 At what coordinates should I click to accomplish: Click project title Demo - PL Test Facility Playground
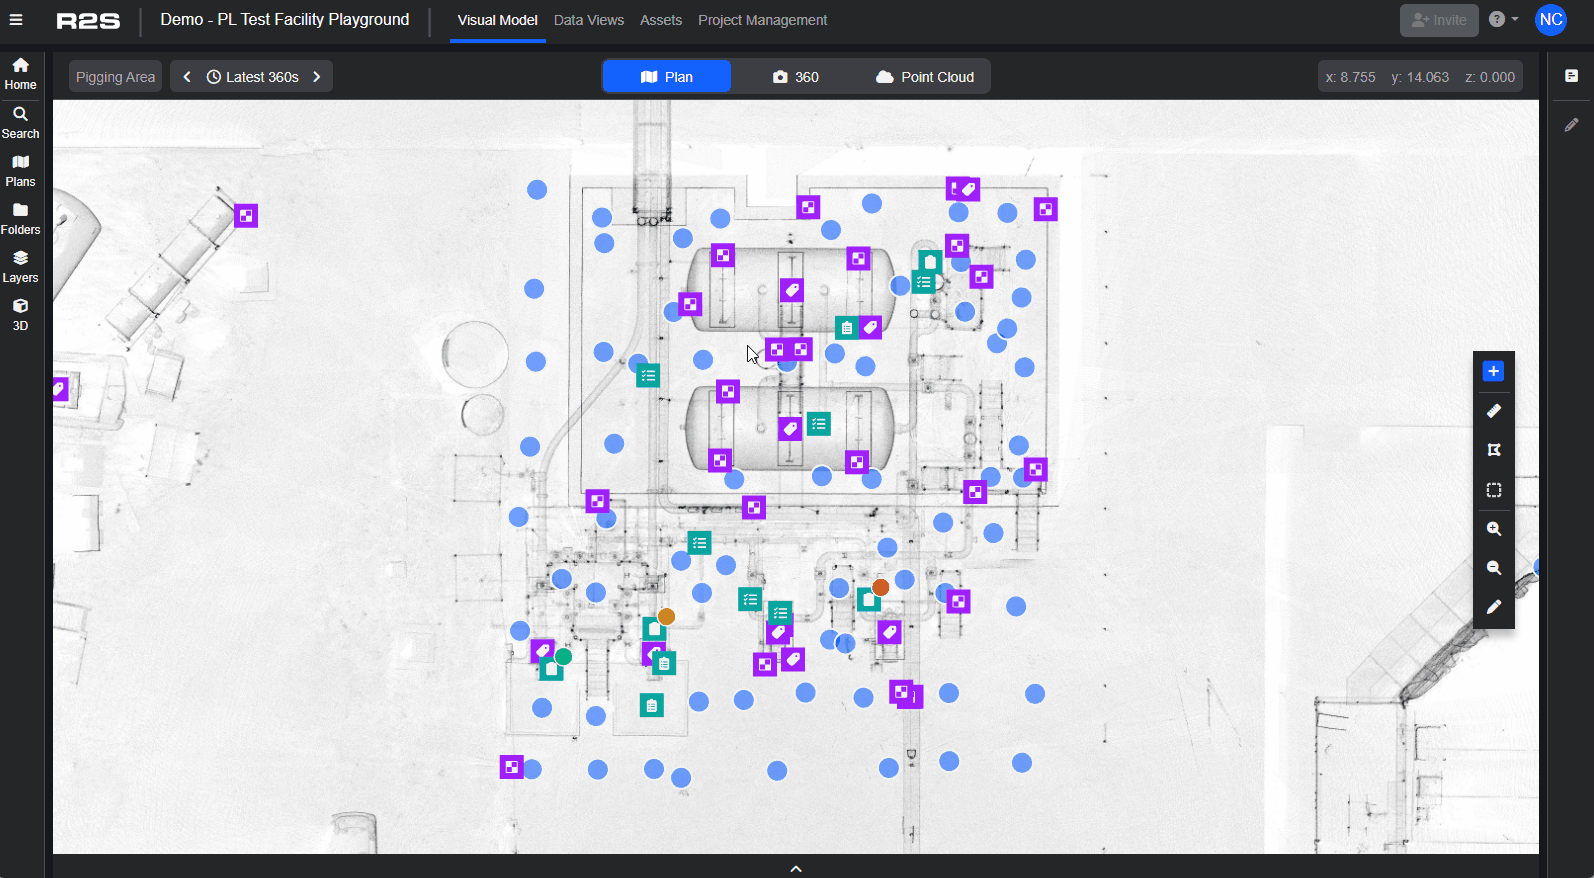285,20
